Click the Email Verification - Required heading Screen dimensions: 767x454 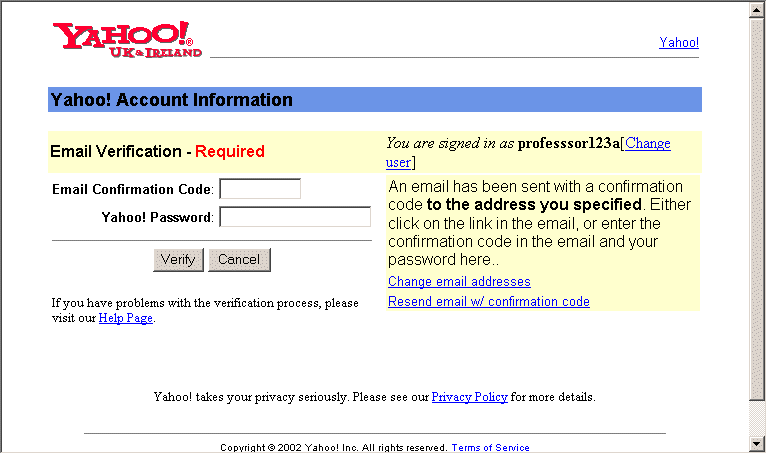(x=158, y=152)
